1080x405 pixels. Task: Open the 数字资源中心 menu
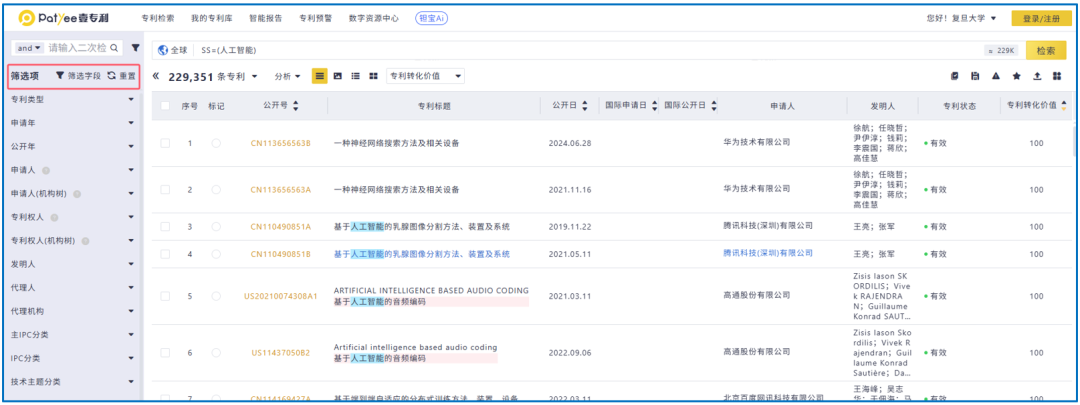click(374, 19)
